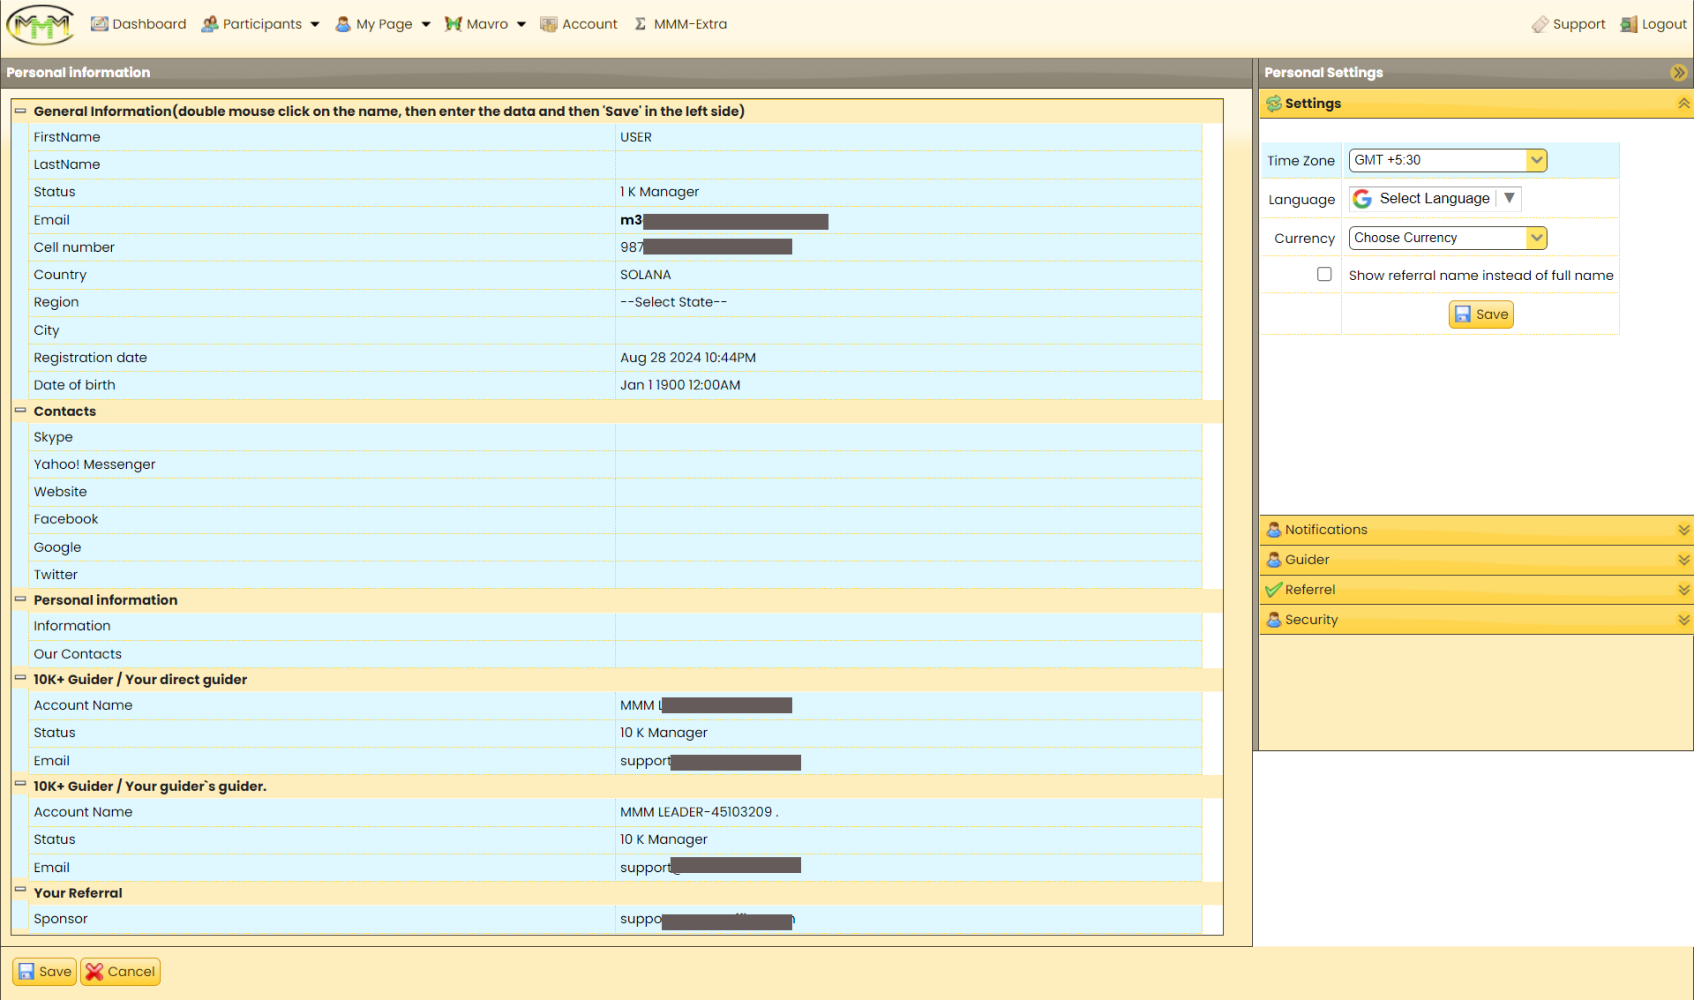This screenshot has height=1000, width=1694.
Task: Click the Logout door icon
Action: pyautogui.click(x=1629, y=24)
